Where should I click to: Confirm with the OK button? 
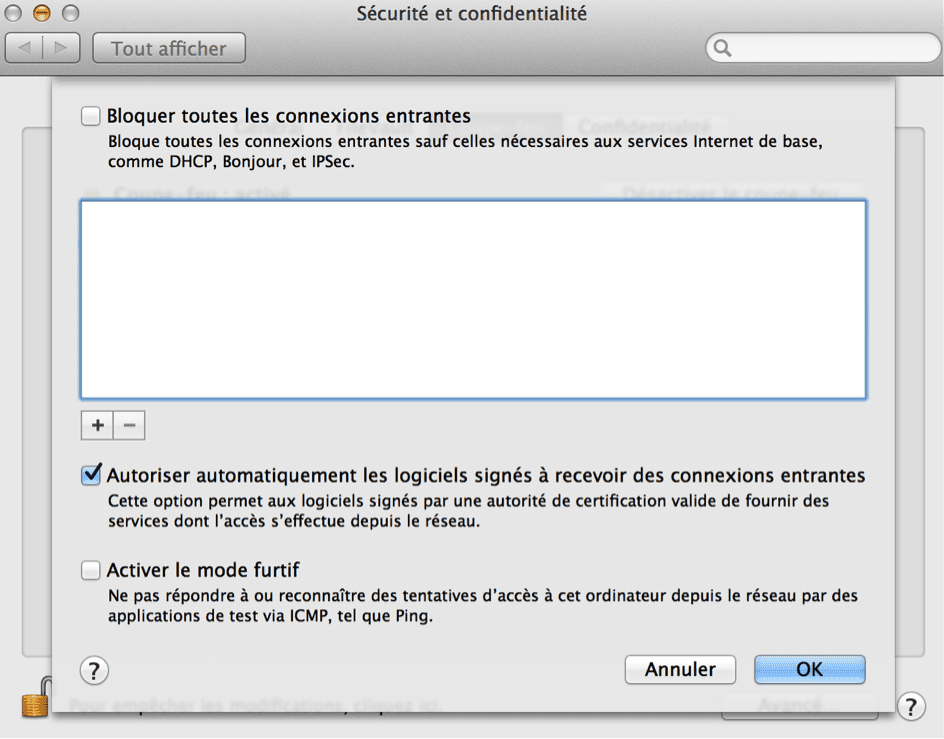(809, 669)
